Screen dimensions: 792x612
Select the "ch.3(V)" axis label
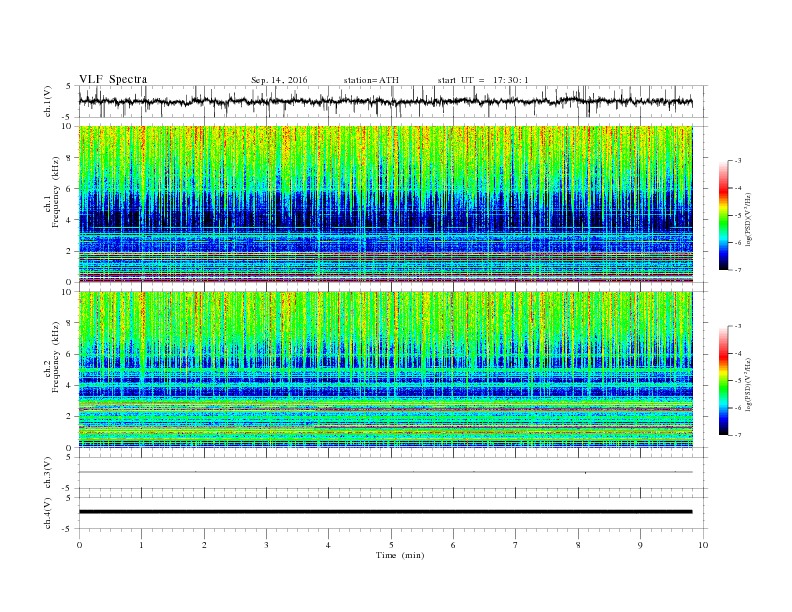coord(48,473)
